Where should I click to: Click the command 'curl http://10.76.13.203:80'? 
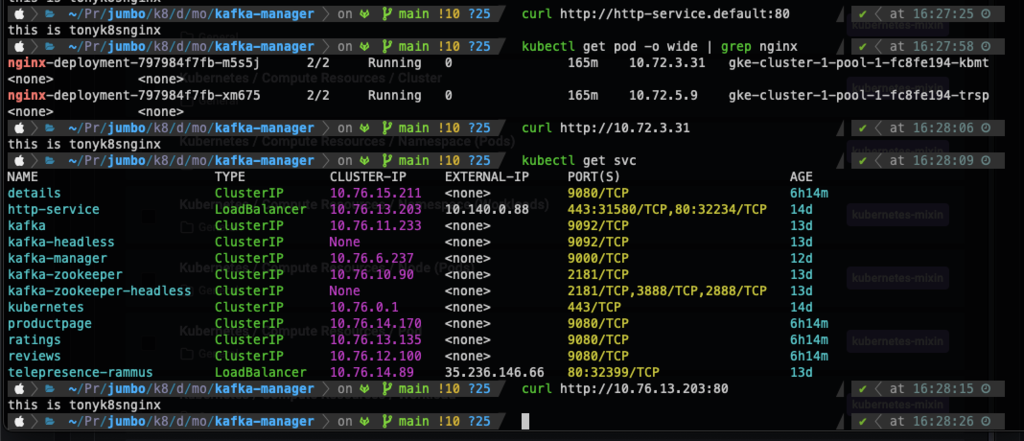pos(625,389)
